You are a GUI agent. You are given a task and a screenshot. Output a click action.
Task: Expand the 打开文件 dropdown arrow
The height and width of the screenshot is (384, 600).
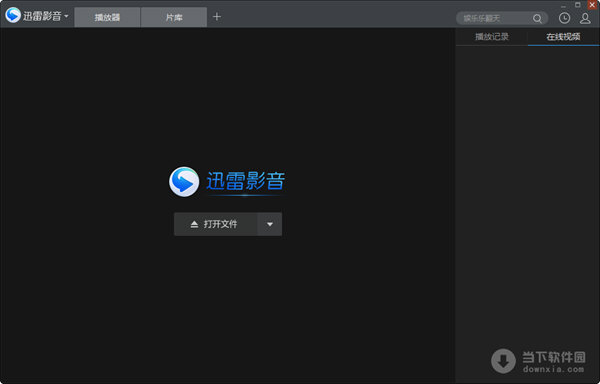pyautogui.click(x=270, y=224)
